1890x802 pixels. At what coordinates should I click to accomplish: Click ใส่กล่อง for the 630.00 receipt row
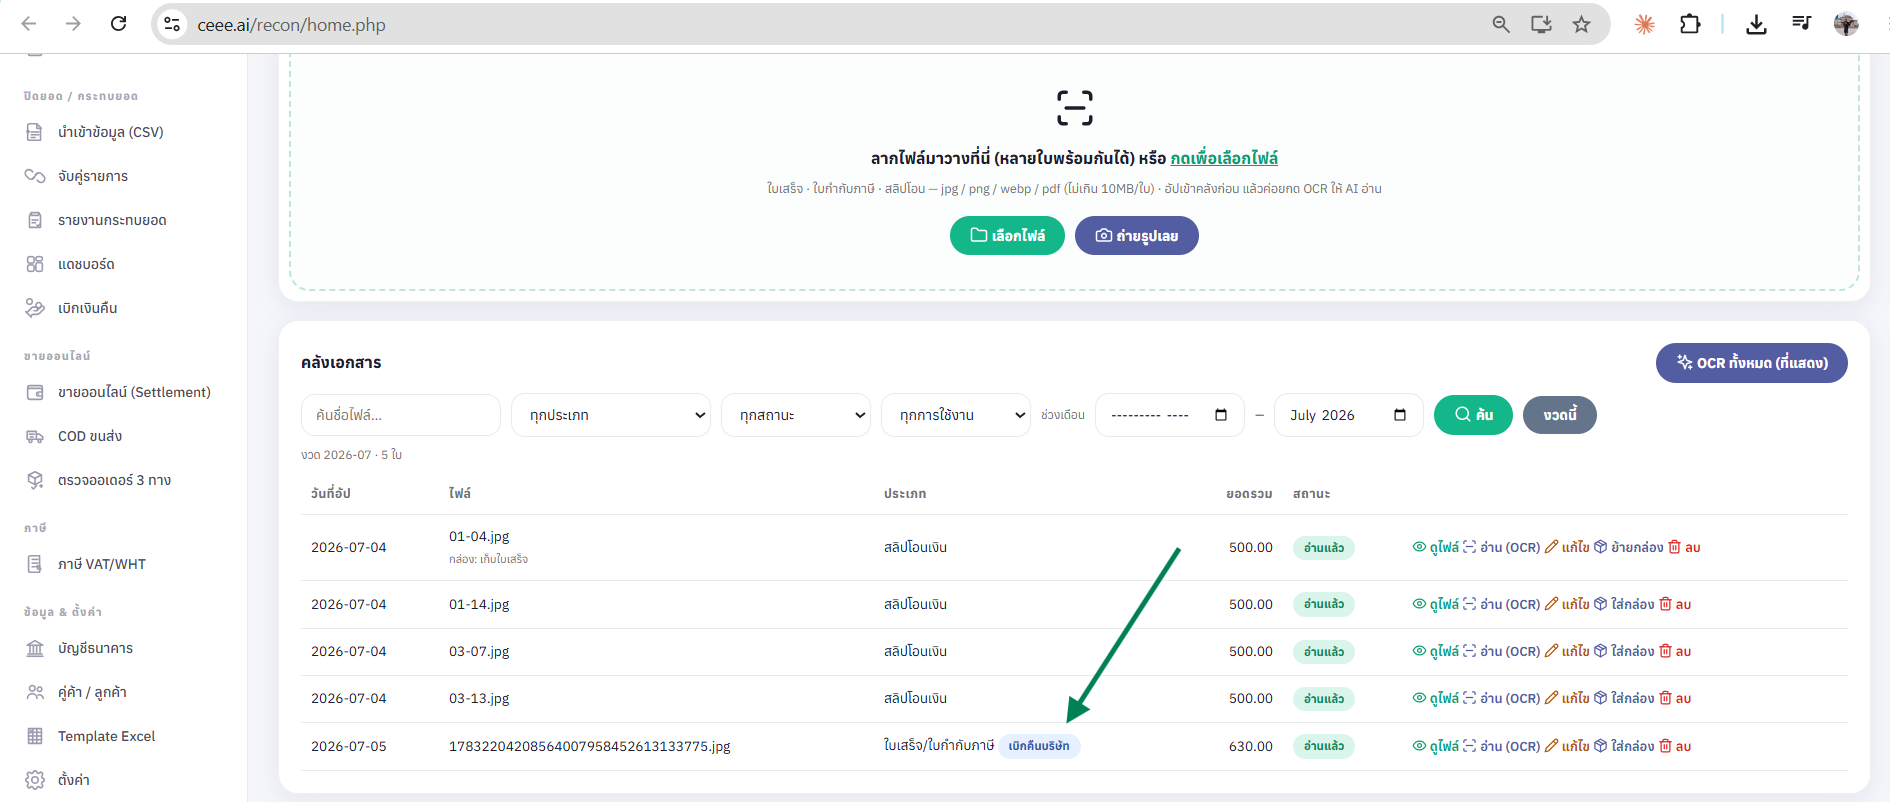(x=1624, y=746)
